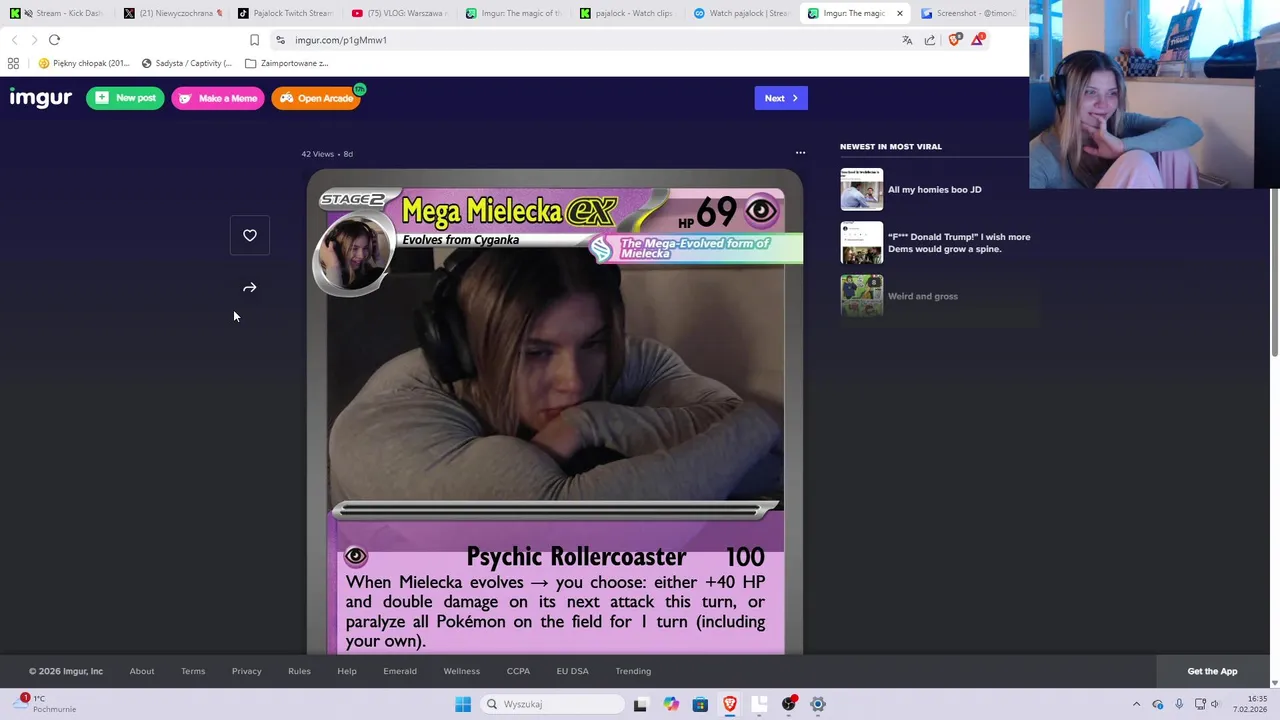Image resolution: width=1280 pixels, height=720 pixels.
Task: Open OBS Studio on the taskbar
Action: tap(789, 704)
